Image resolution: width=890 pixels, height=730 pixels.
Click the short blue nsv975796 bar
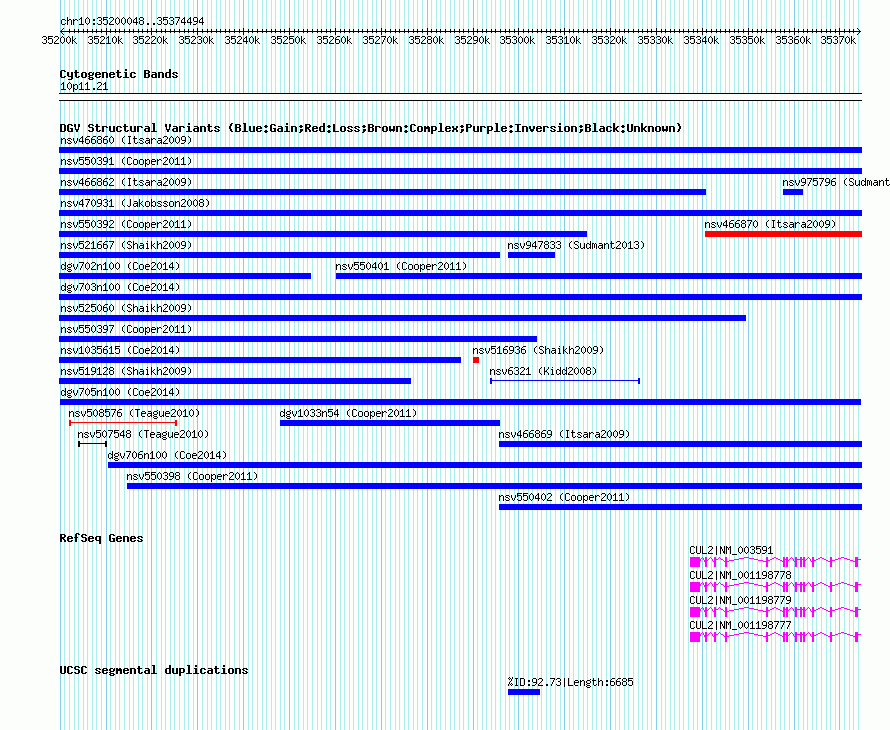[x=792, y=192]
